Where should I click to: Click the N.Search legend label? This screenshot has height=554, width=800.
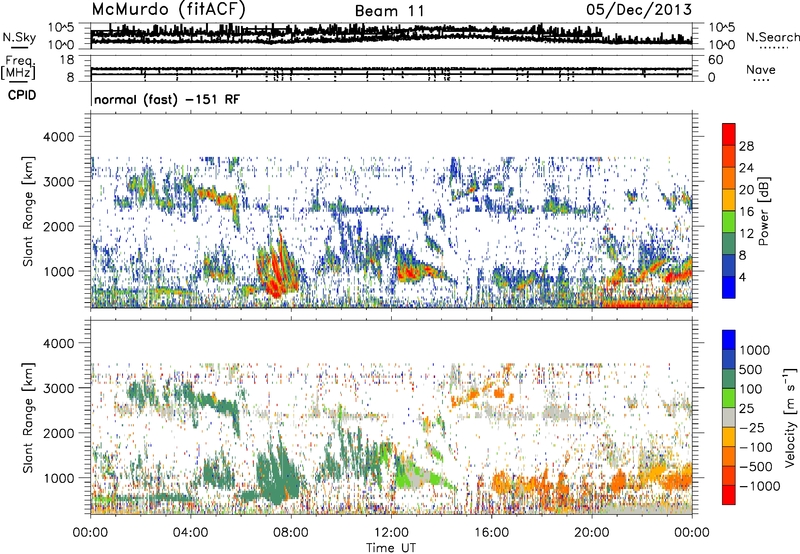click(x=772, y=37)
